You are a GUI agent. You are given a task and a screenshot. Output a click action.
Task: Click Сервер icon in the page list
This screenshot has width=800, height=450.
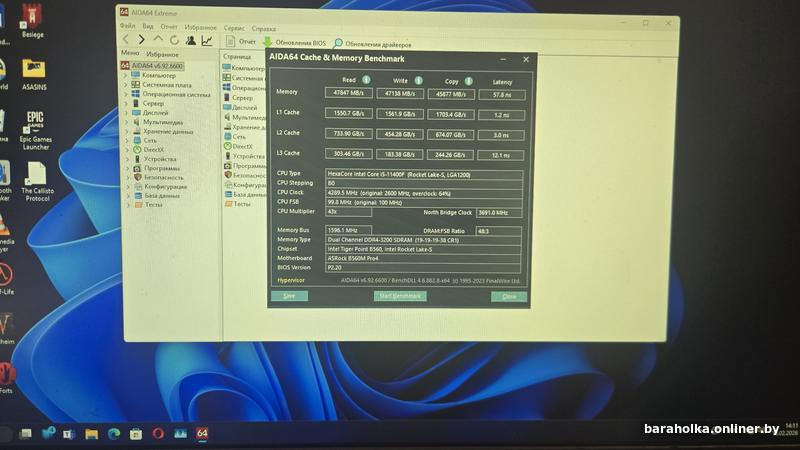coord(227,97)
